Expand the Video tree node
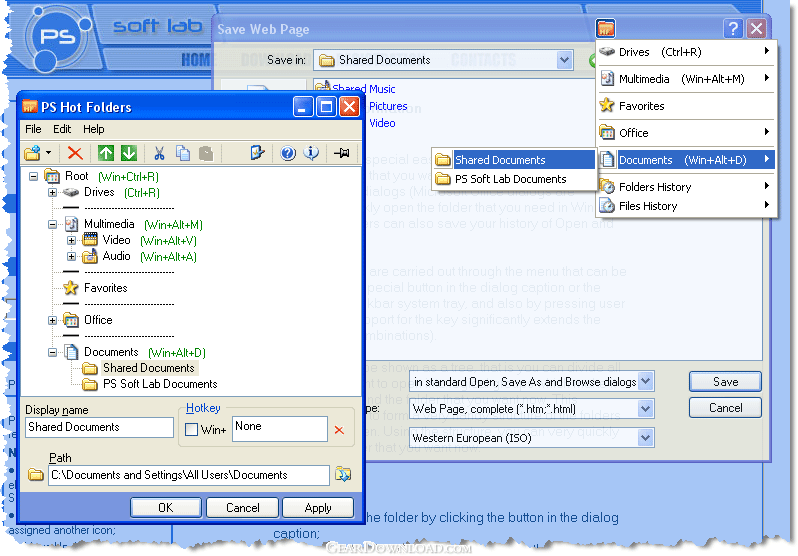Image resolution: width=798 pixels, height=556 pixels. point(71,240)
